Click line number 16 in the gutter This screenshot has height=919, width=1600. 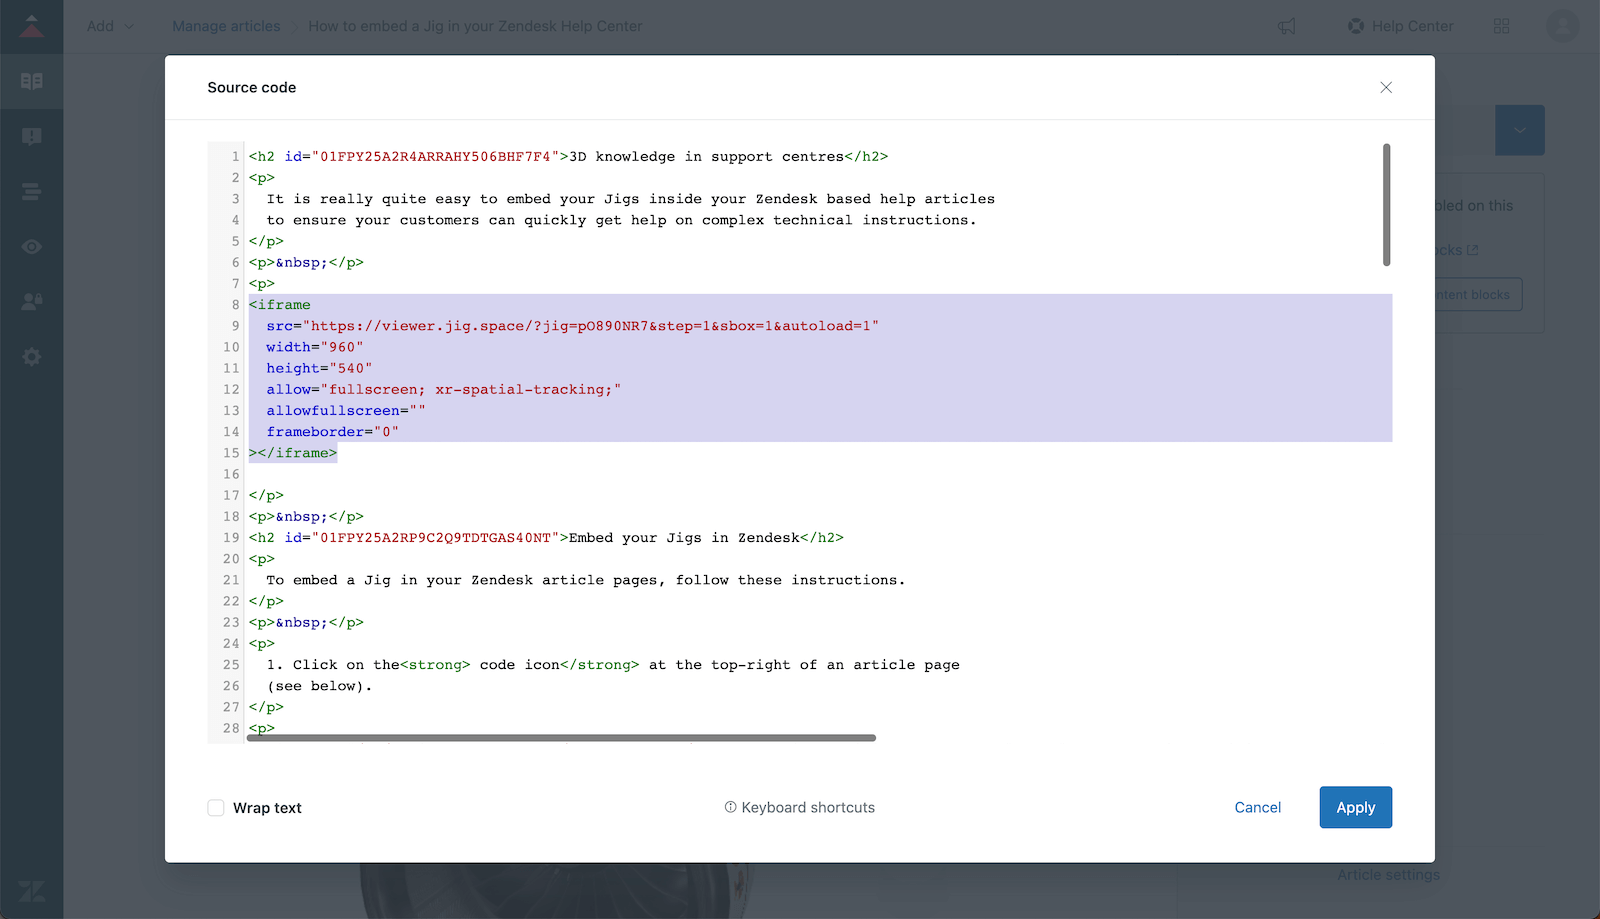(231, 474)
